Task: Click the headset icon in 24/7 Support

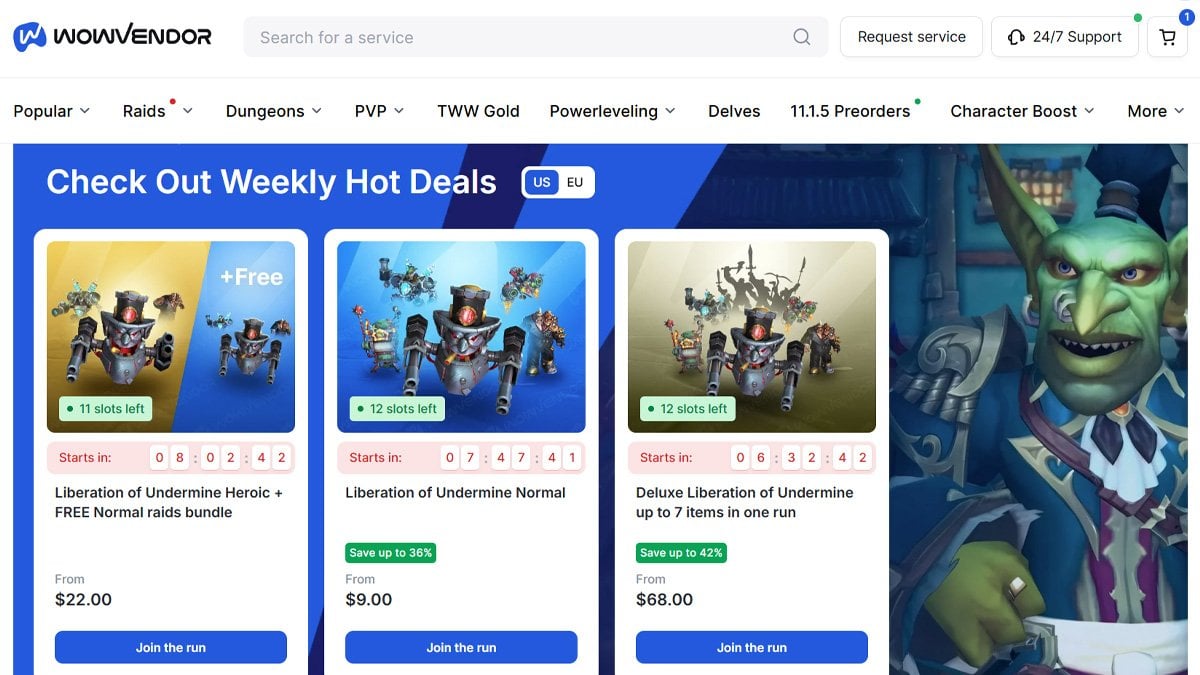Action: 1016,37
